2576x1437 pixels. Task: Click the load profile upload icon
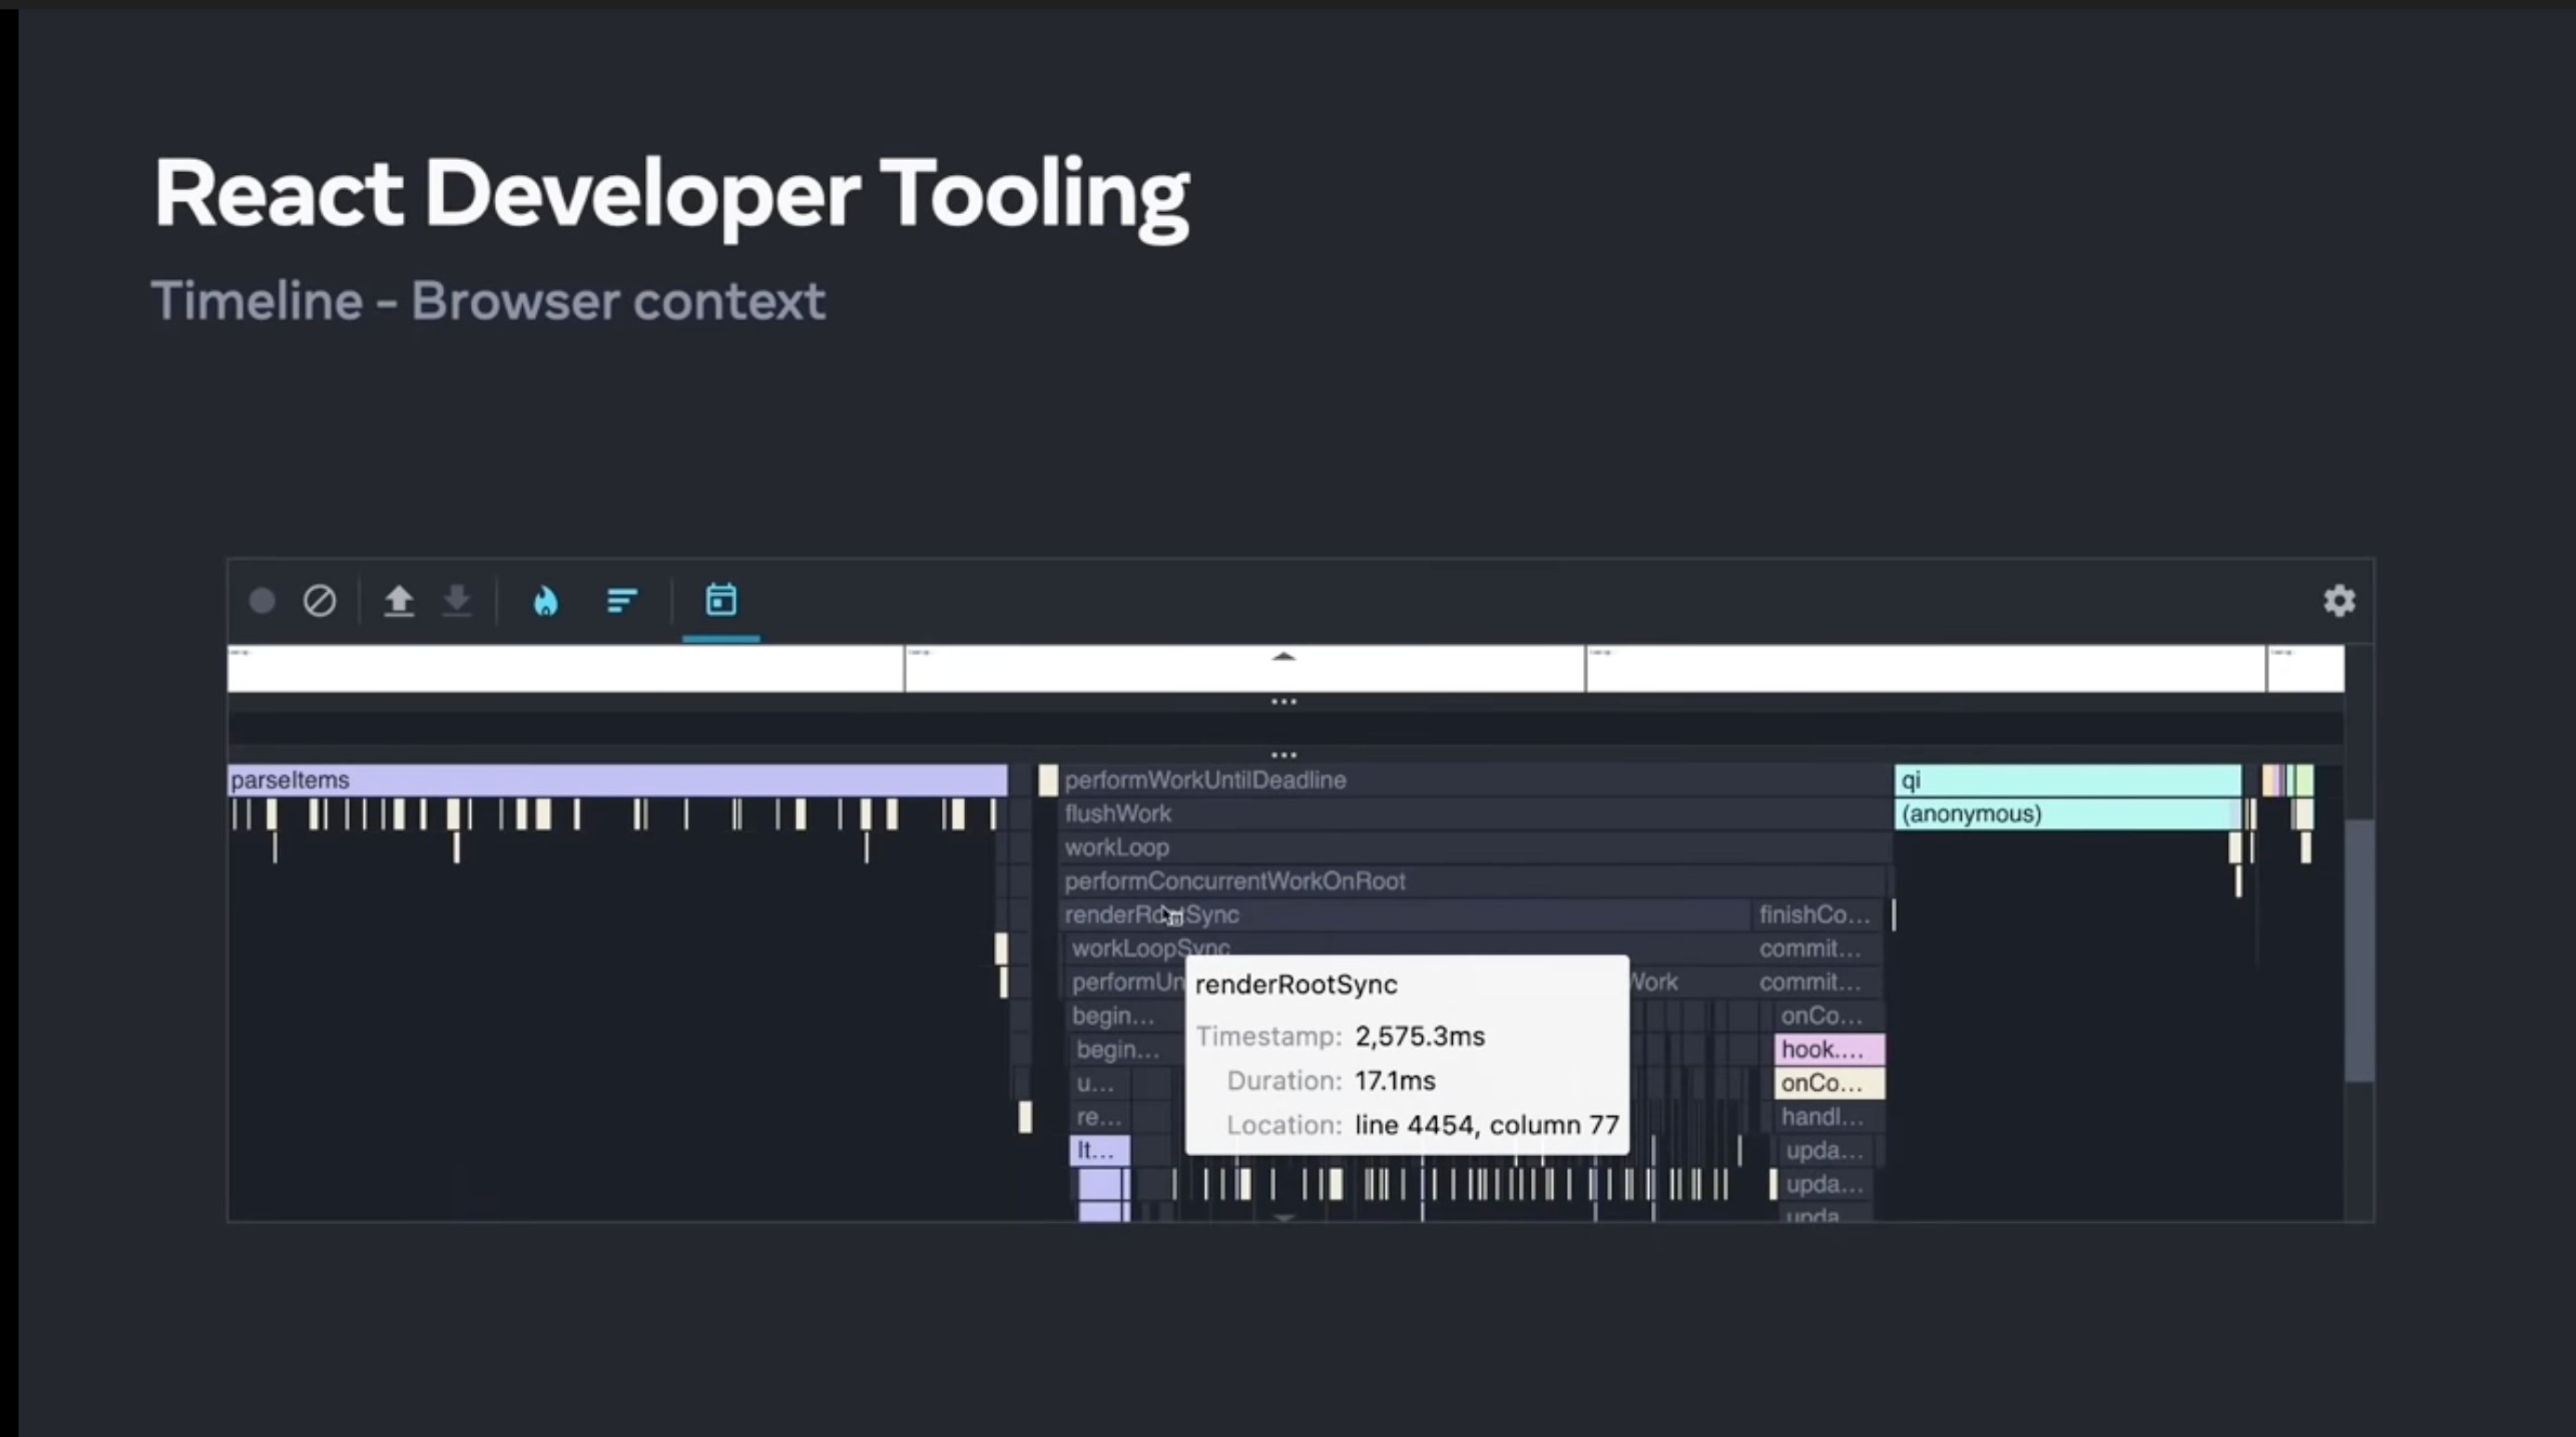pos(399,601)
